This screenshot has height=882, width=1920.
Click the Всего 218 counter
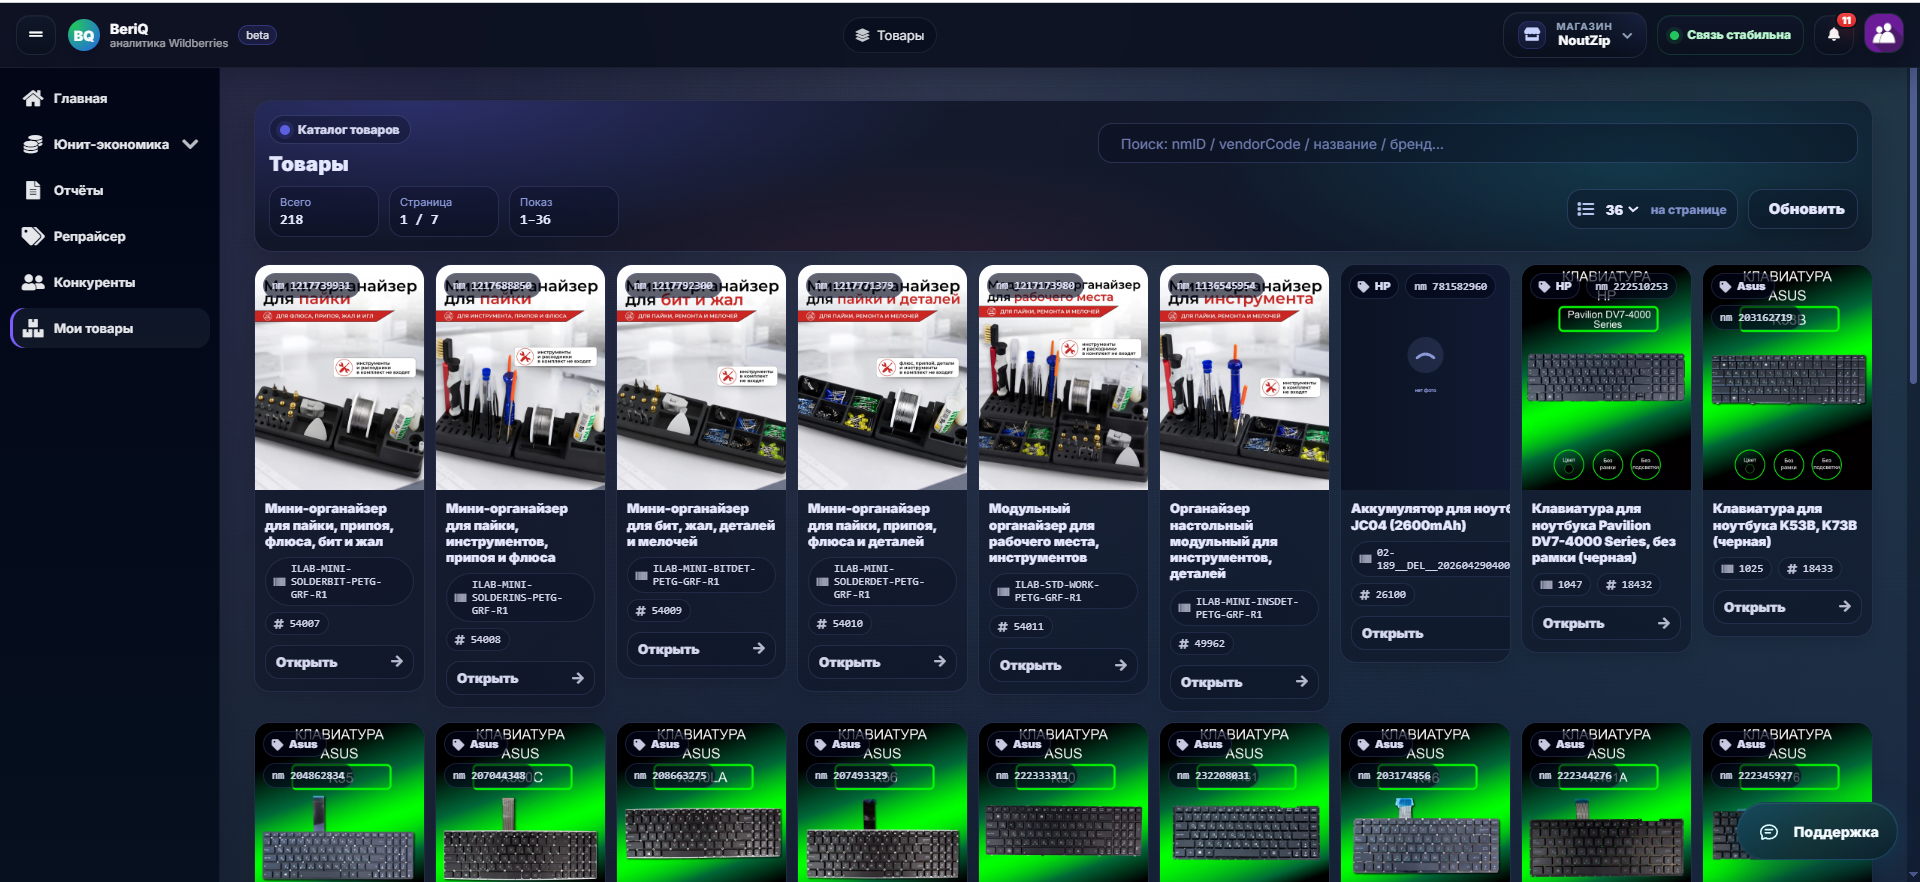(323, 211)
